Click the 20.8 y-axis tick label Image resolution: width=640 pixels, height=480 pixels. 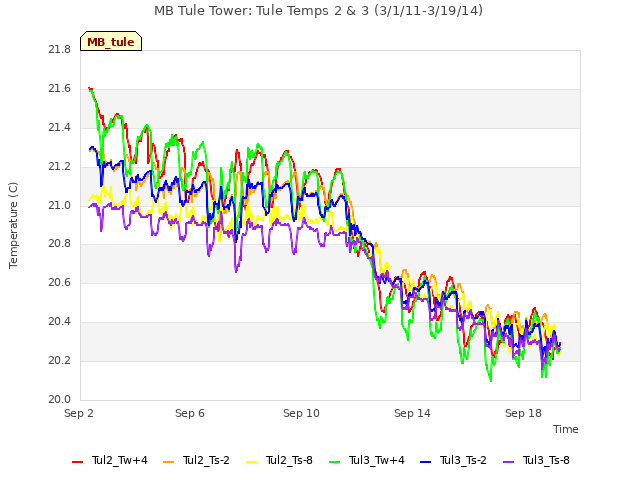click(x=60, y=244)
